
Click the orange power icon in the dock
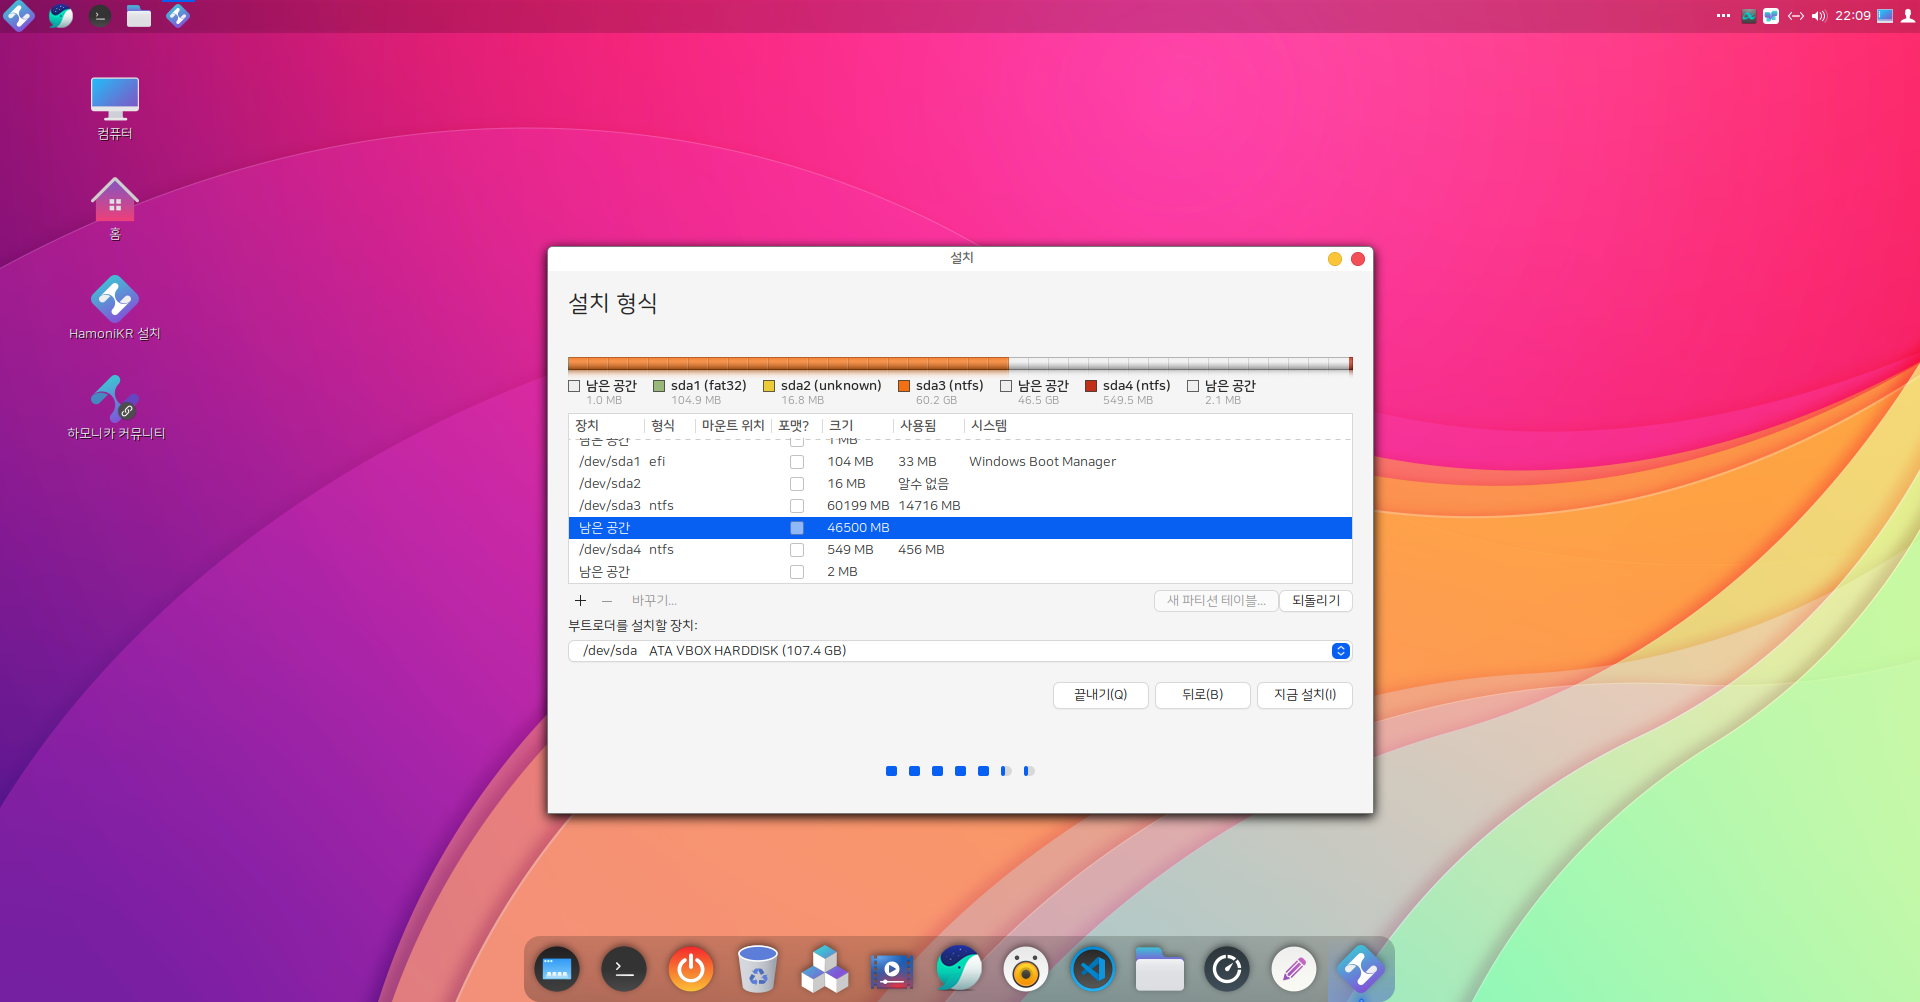click(691, 969)
